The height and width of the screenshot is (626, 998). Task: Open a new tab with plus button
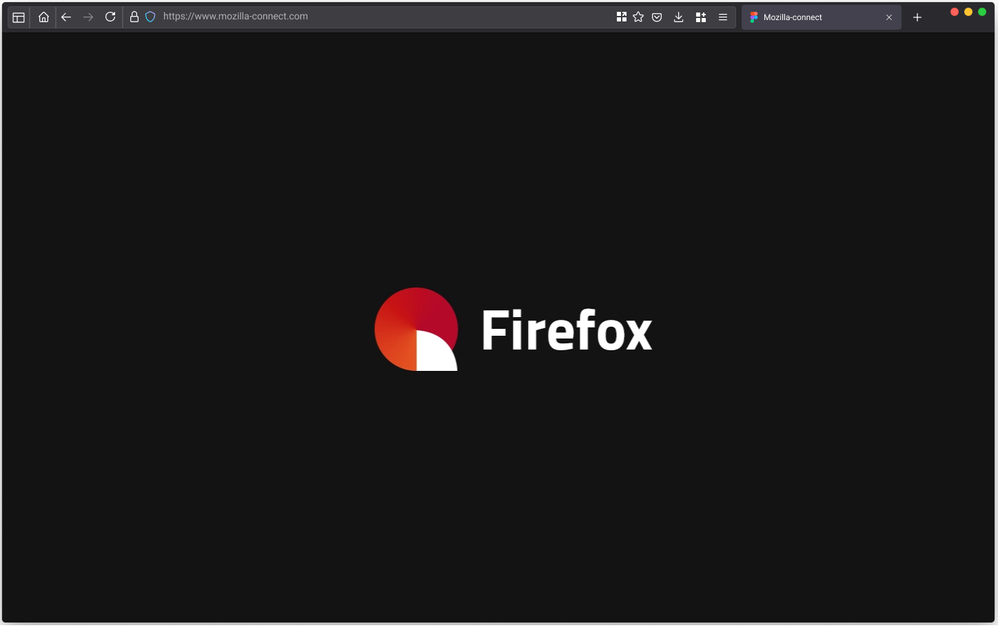pos(917,17)
